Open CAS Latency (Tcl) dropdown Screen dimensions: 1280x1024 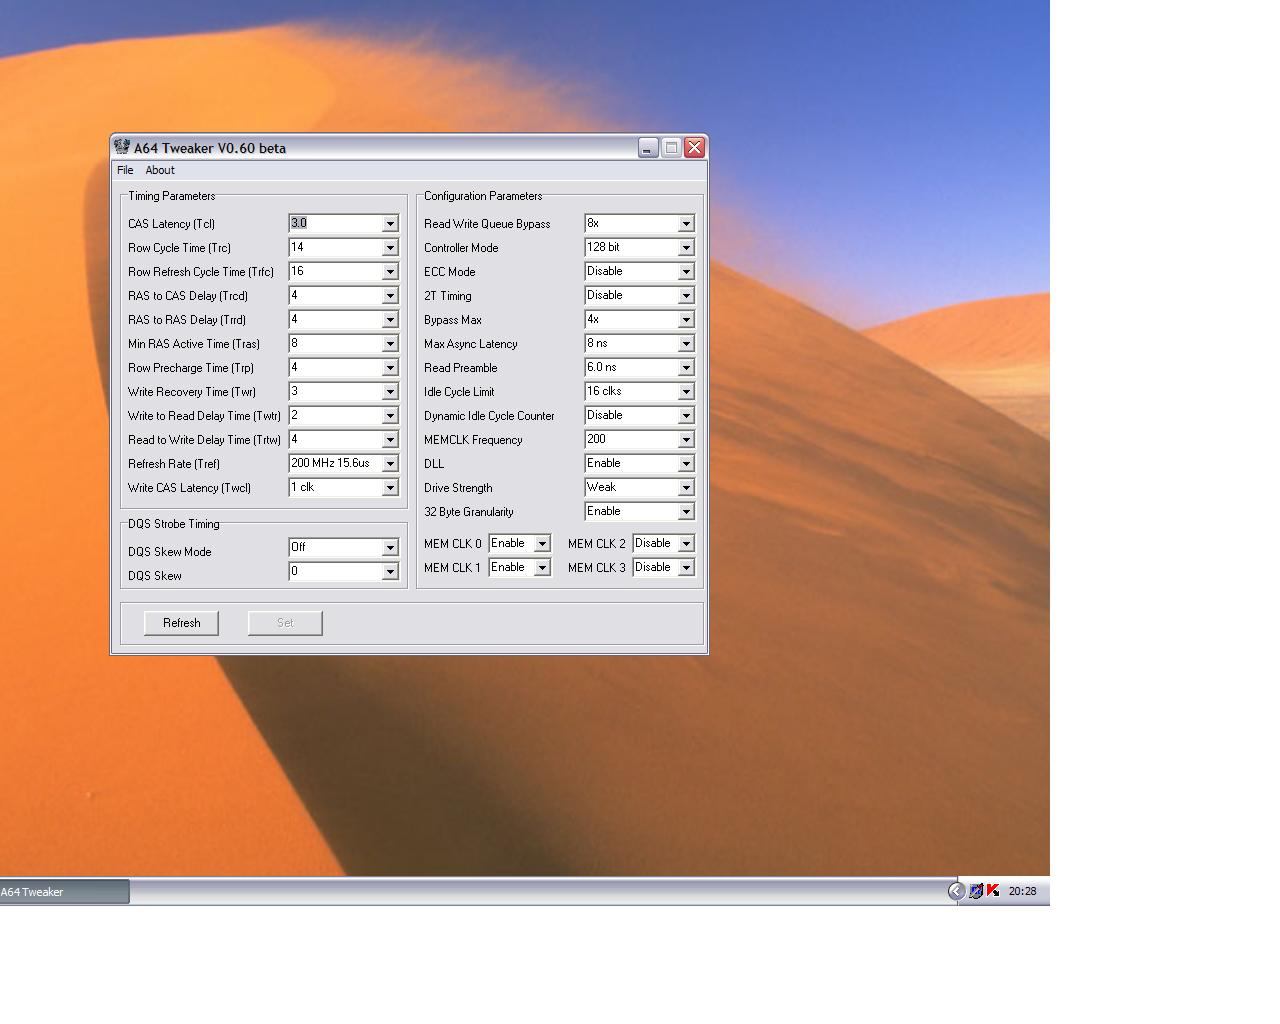point(390,224)
